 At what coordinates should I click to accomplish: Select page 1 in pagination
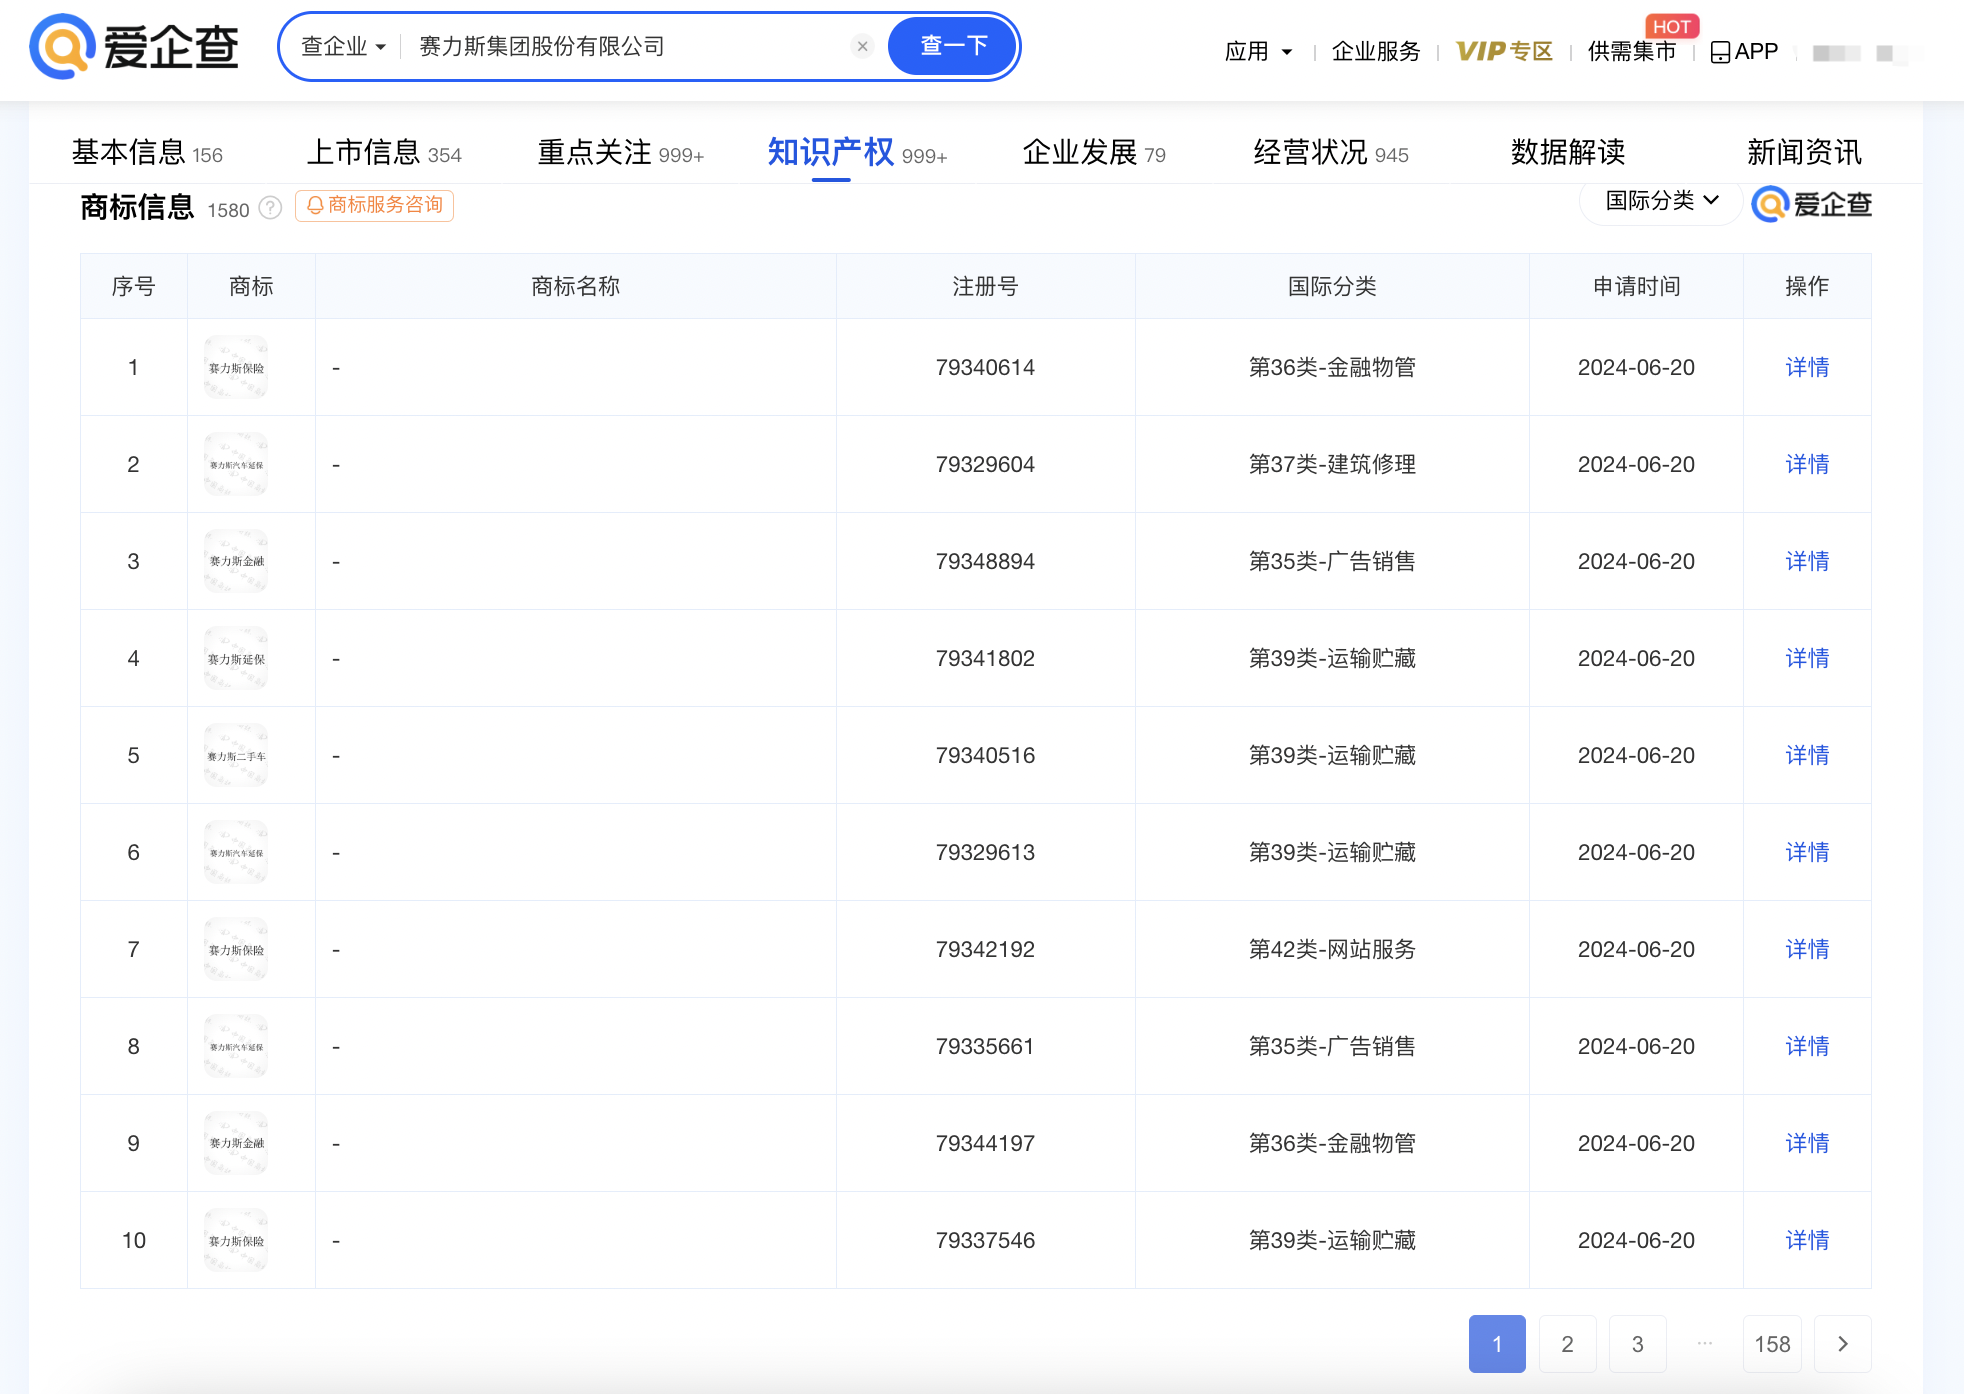(x=1497, y=1344)
